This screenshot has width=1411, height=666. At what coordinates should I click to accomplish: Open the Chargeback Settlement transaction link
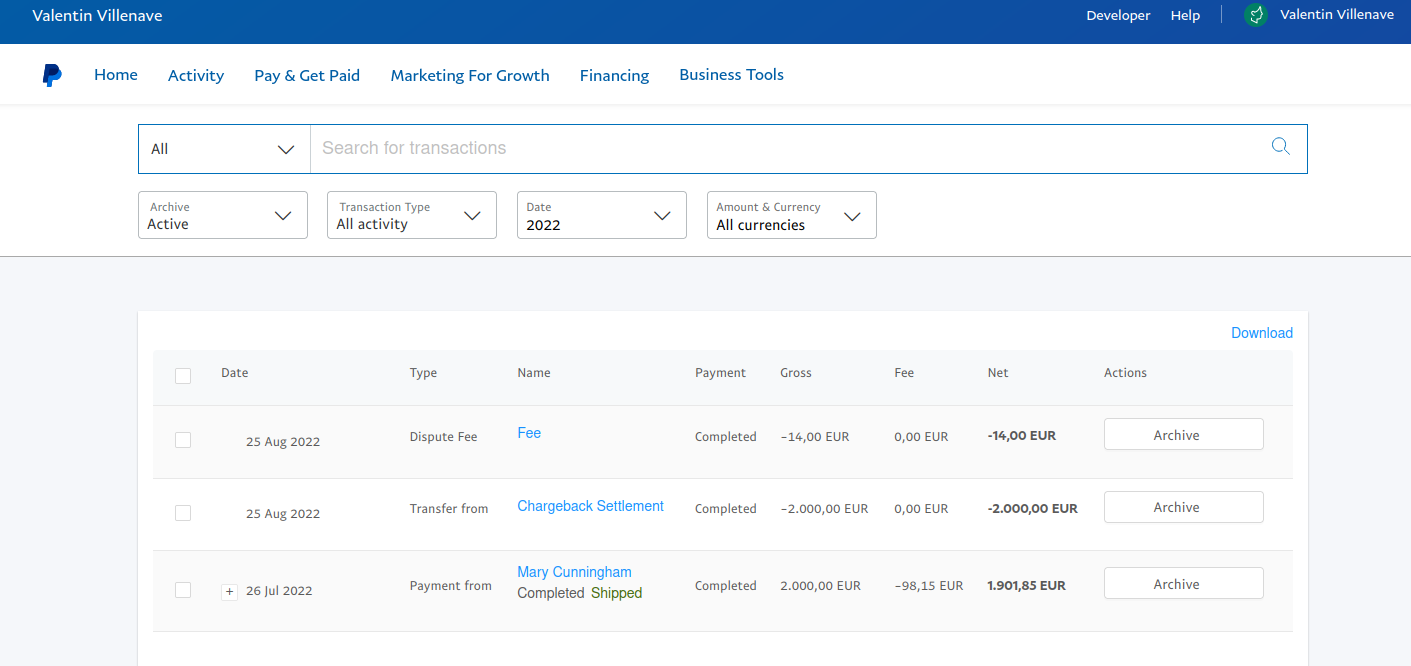click(x=590, y=506)
